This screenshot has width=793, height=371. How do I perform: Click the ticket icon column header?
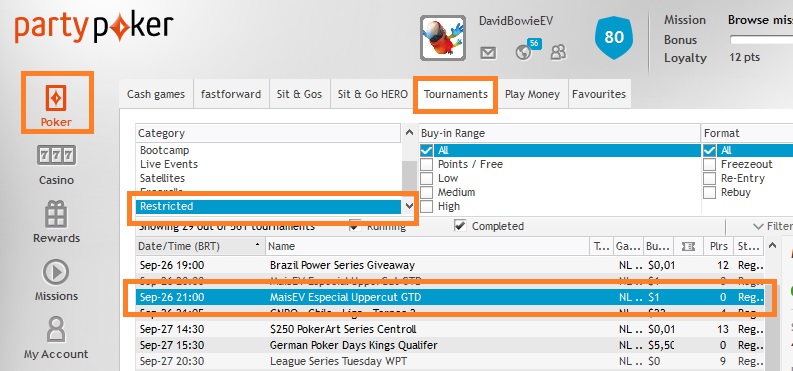click(688, 246)
